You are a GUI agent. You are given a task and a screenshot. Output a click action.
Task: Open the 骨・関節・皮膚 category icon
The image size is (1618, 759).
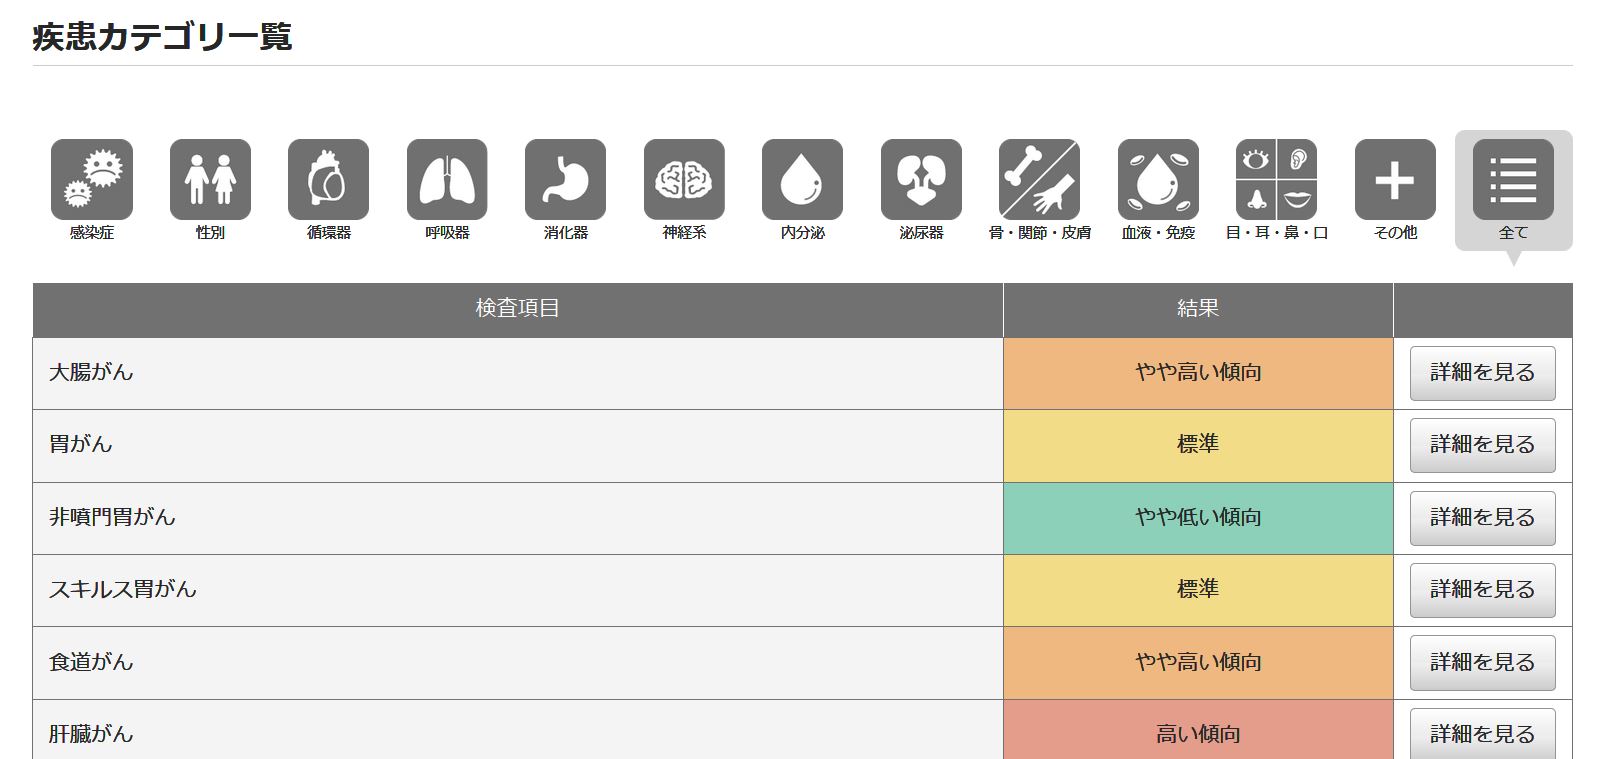(1040, 180)
